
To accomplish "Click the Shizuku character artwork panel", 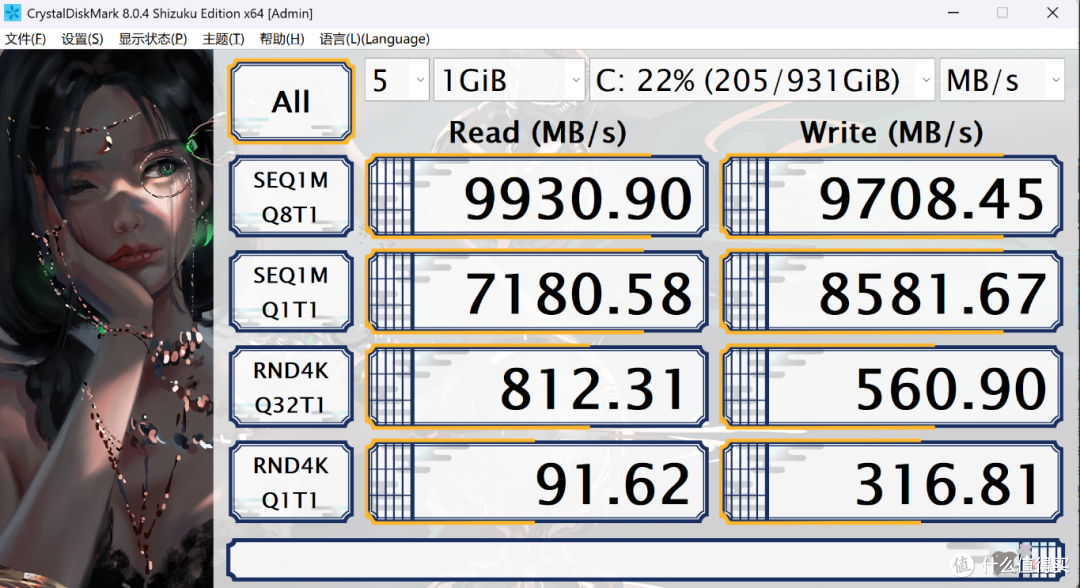I will (x=107, y=318).
